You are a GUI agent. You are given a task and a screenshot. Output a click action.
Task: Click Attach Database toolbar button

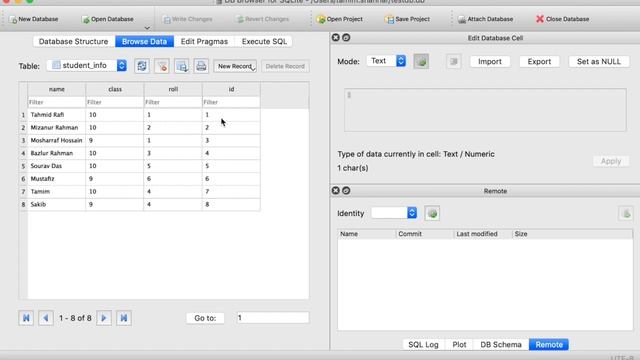[x=485, y=19]
